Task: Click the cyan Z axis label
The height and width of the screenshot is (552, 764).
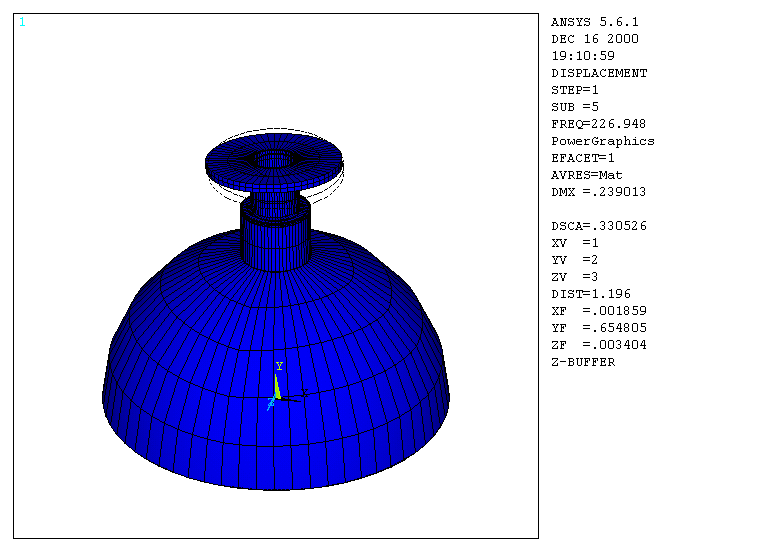Action: (271, 404)
